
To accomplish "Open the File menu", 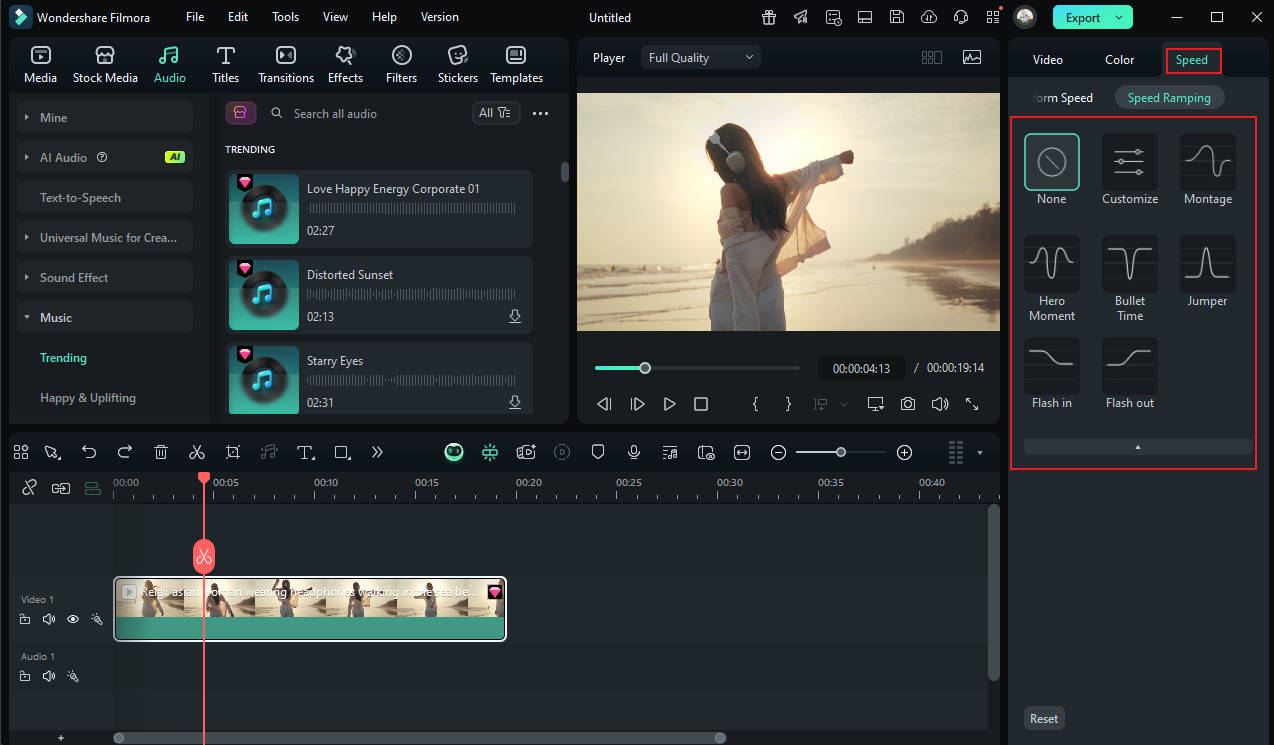I will pos(195,17).
